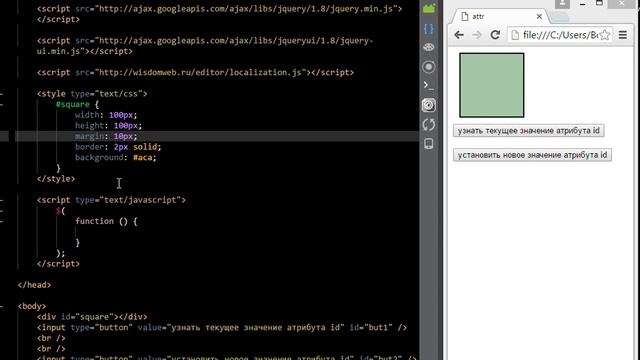The height and width of the screenshot is (360, 640).
Task: Go back in the Chrome browser
Action: [459, 35]
